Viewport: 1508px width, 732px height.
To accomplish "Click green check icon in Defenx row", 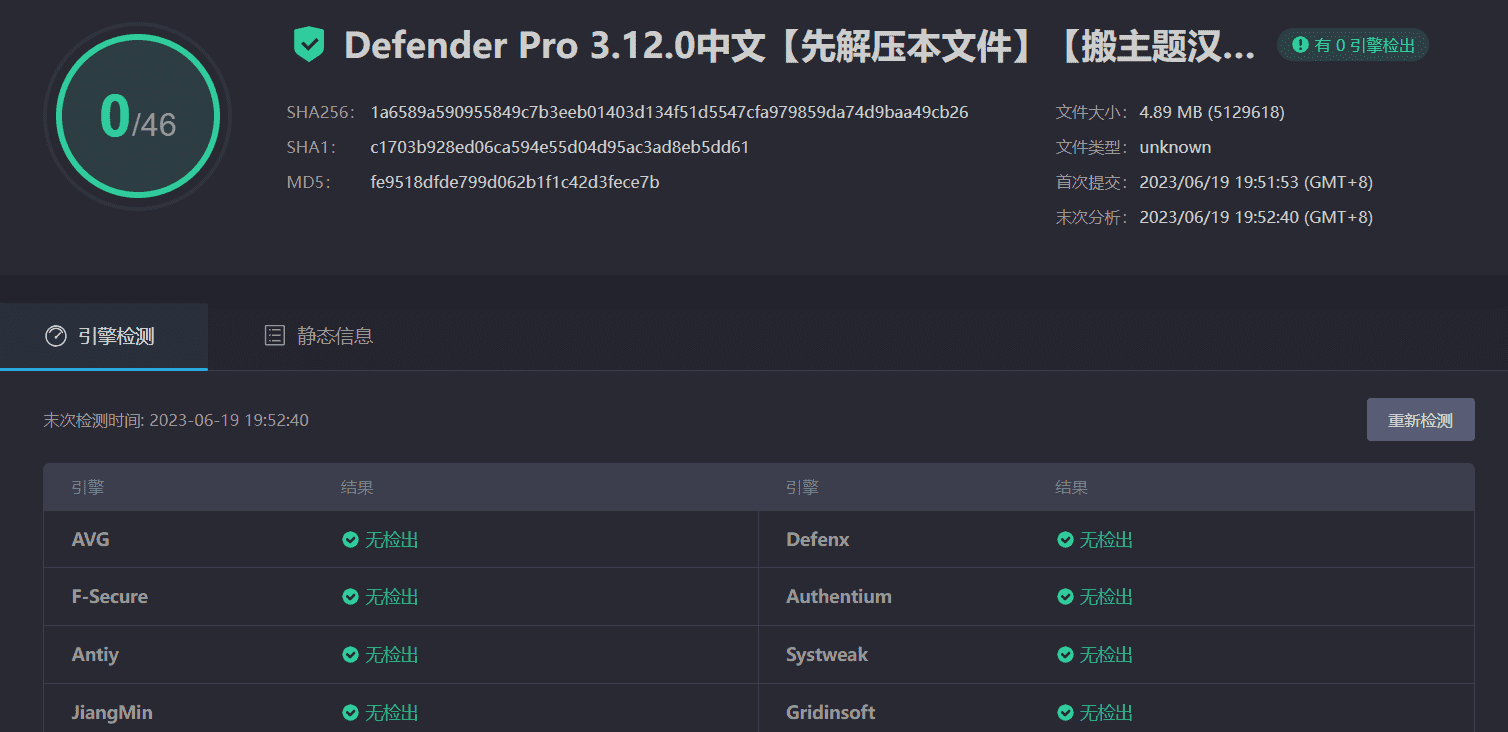I will 1065,540.
